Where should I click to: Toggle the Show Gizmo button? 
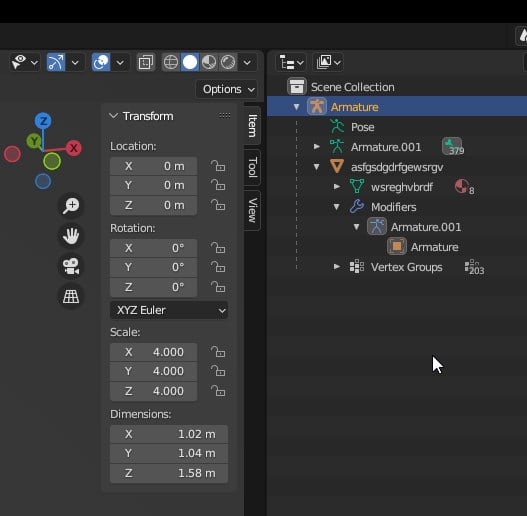(56, 62)
